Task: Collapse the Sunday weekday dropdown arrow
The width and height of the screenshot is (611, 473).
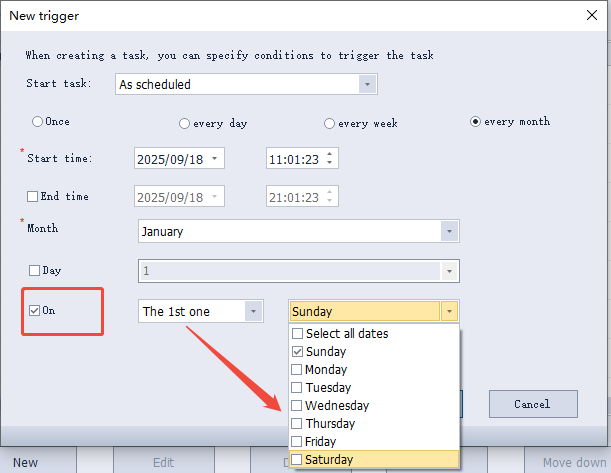Action: [x=449, y=312]
